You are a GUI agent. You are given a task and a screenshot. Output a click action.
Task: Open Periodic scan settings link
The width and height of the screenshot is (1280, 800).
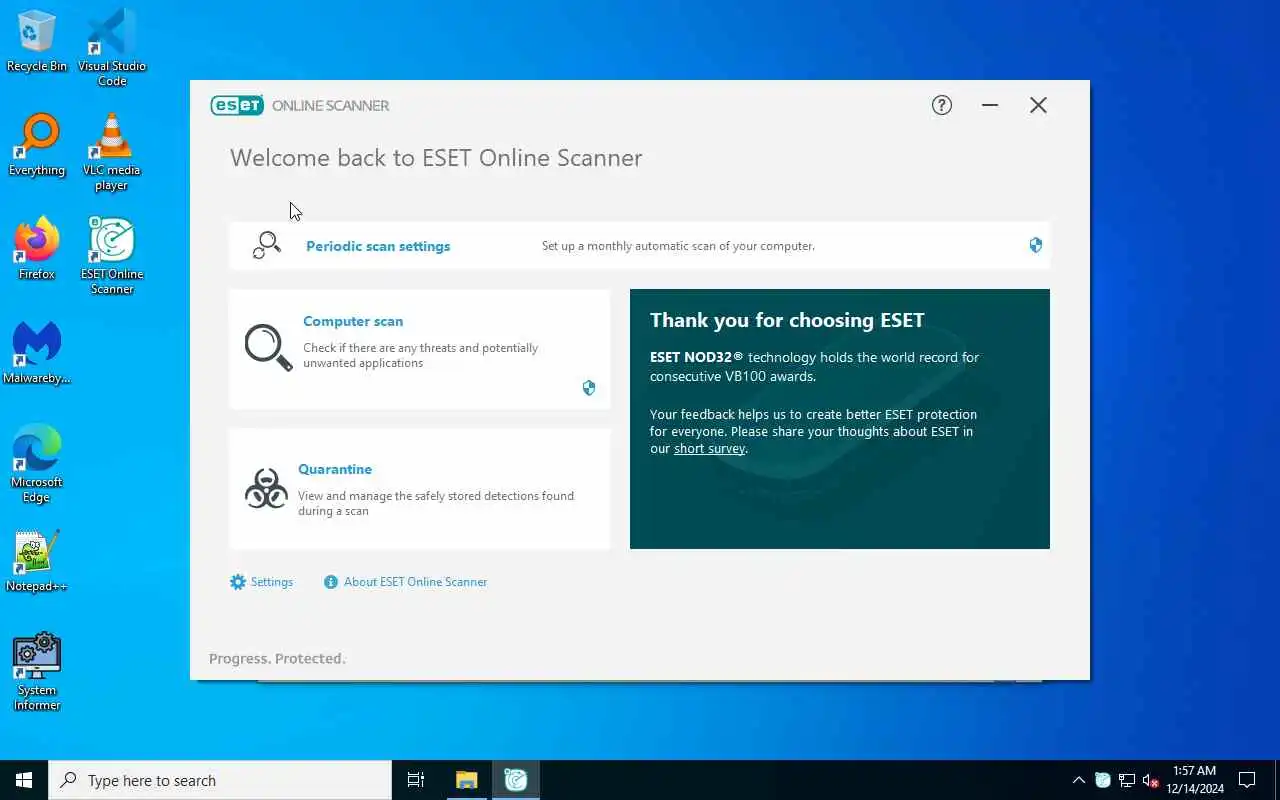coord(378,246)
